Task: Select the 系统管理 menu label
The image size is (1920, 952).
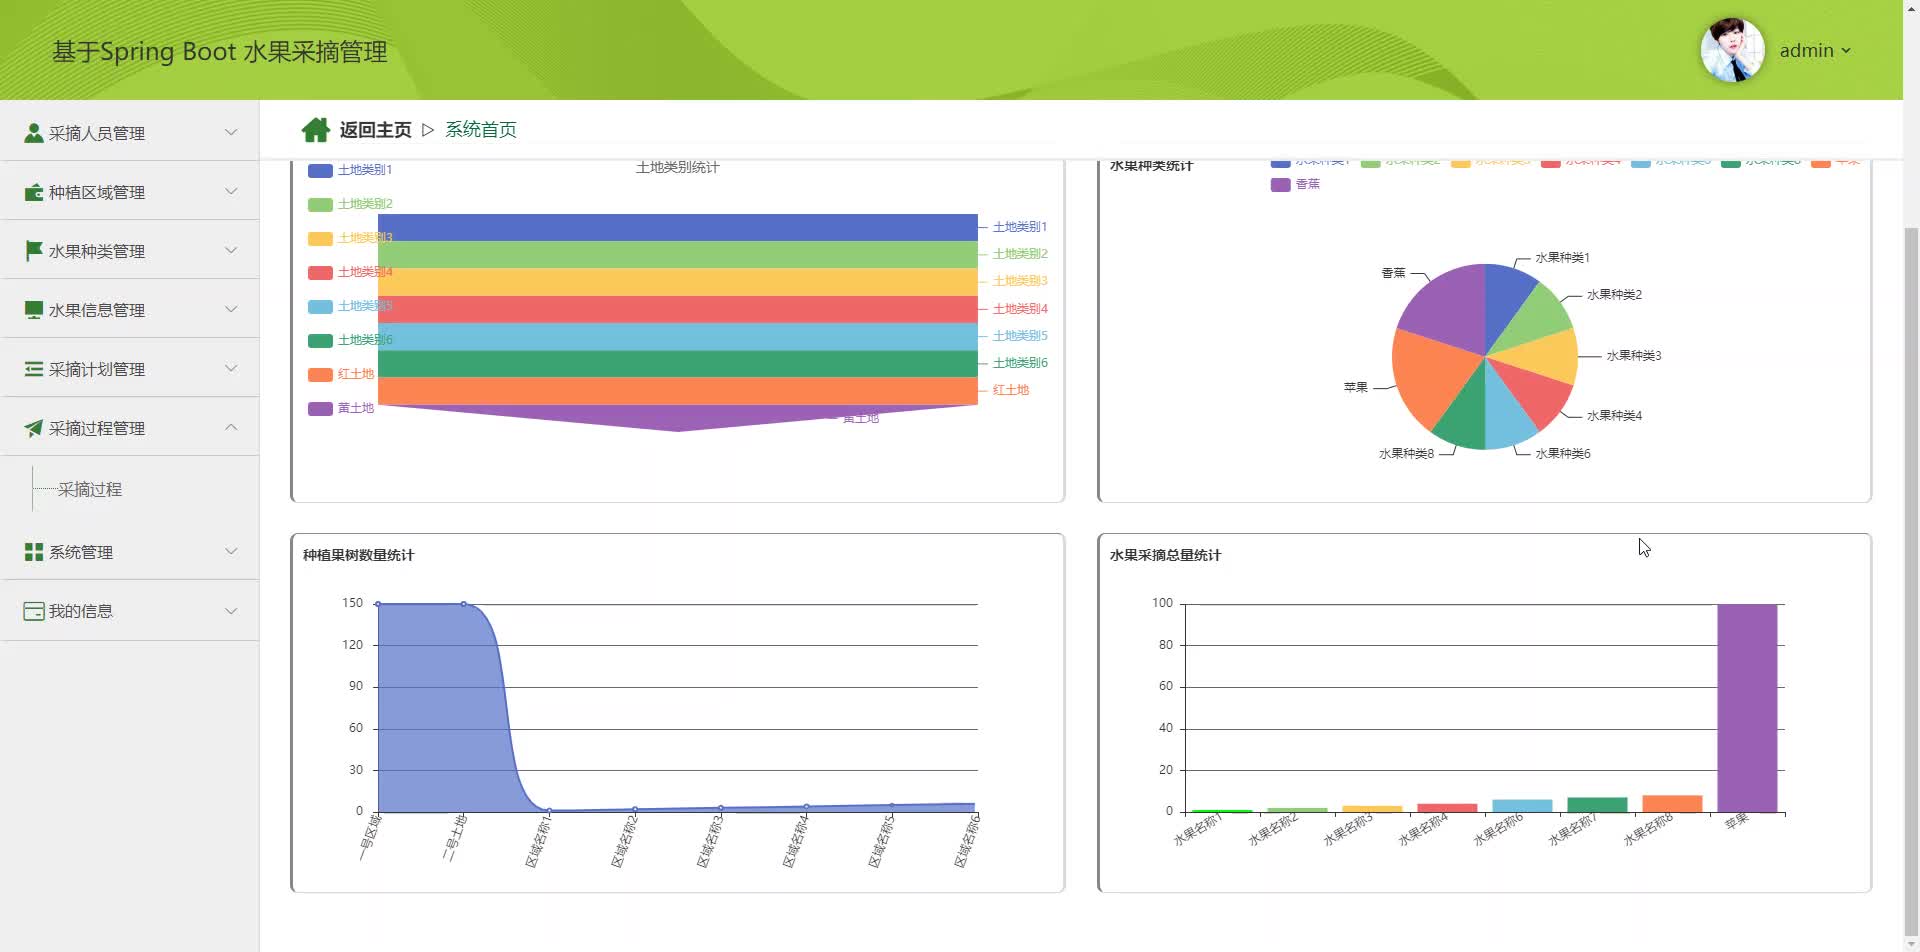Action: (81, 552)
